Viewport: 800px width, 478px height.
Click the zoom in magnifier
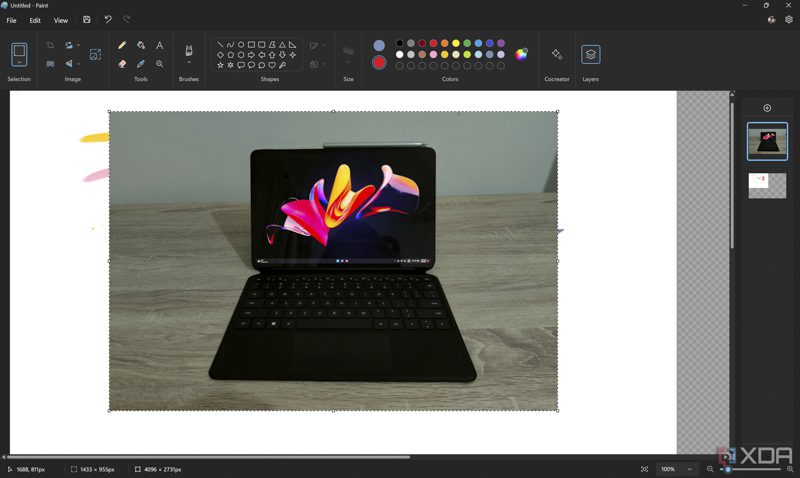pos(790,469)
